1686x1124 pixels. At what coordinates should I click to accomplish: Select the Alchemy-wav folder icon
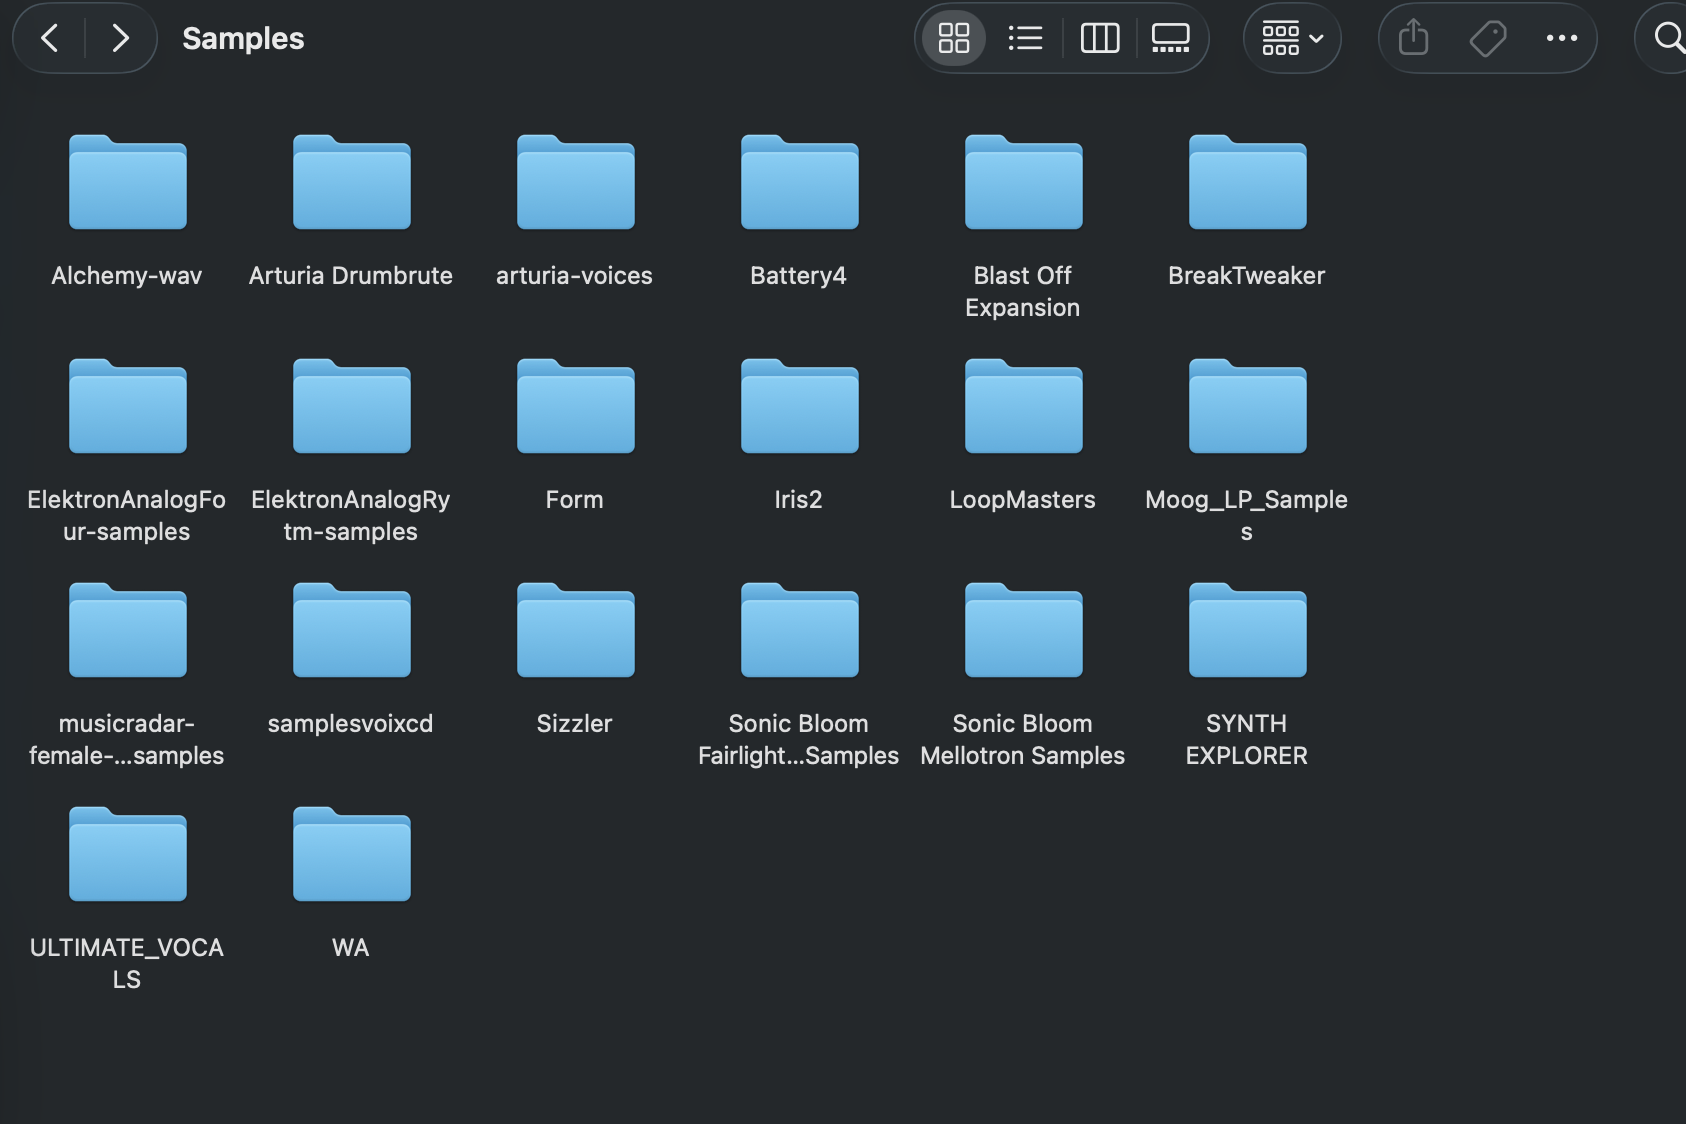(128, 182)
